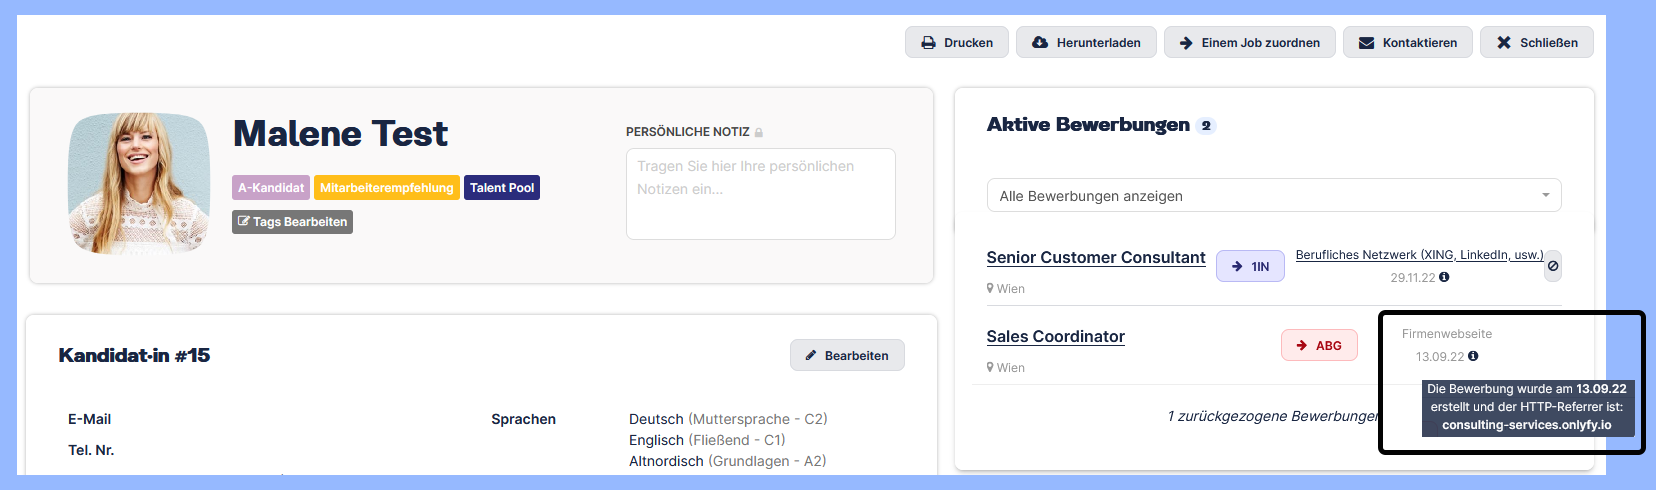1656x490 pixels.
Task: Open the Sales Coordinator job link
Action: (1055, 336)
